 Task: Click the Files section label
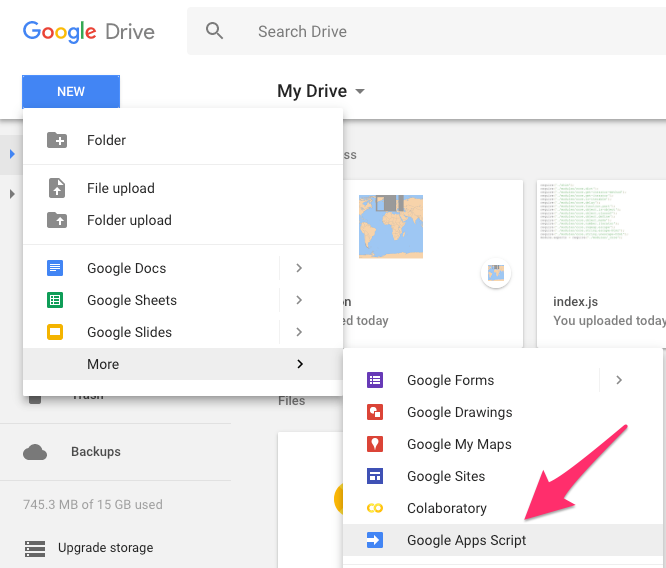pyautogui.click(x=292, y=401)
